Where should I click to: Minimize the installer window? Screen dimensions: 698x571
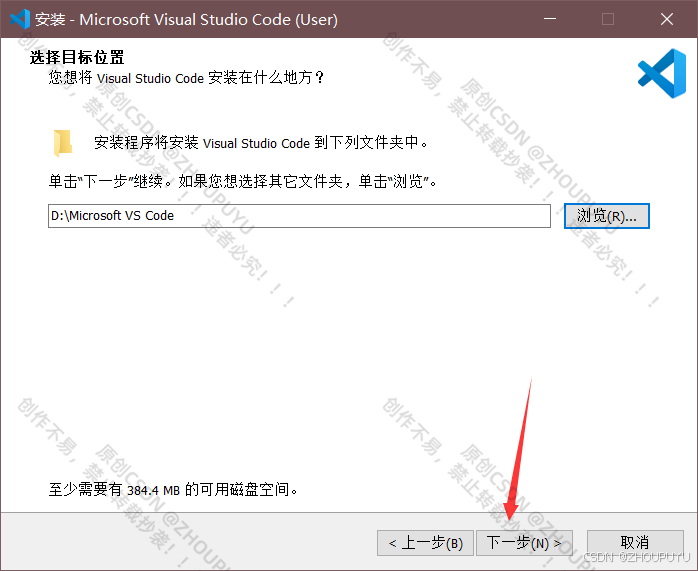tap(550, 19)
